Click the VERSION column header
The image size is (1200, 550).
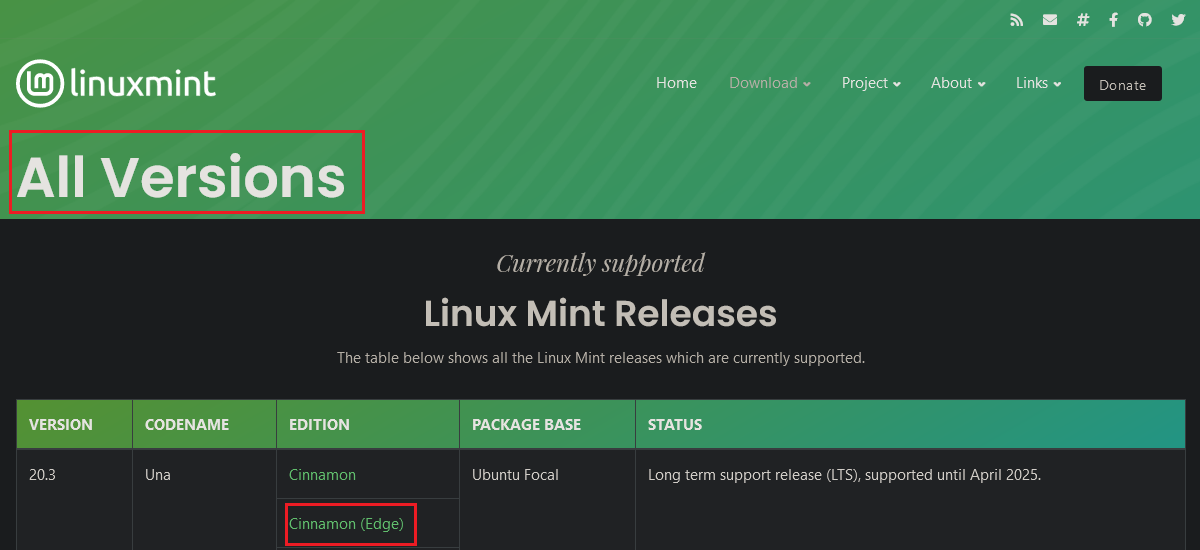click(74, 425)
